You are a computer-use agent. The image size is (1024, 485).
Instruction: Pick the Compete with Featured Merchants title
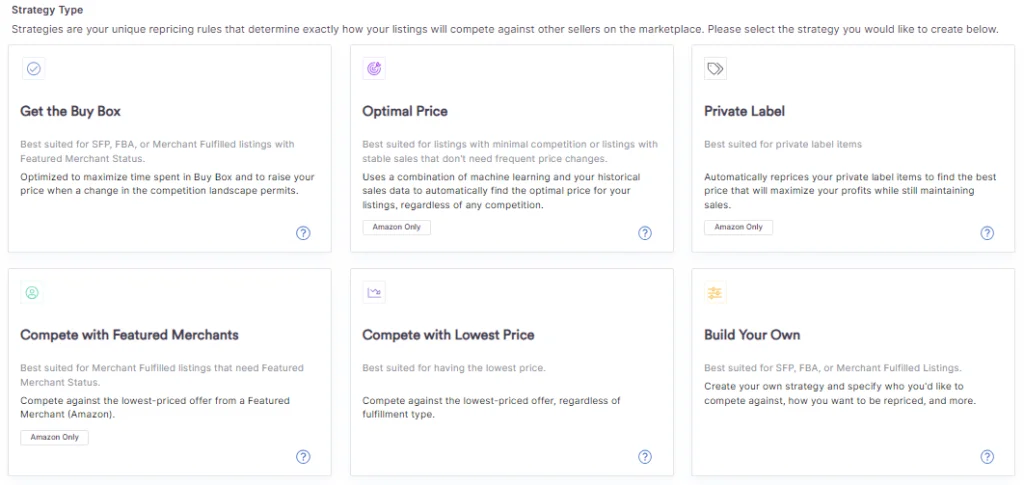click(x=129, y=335)
